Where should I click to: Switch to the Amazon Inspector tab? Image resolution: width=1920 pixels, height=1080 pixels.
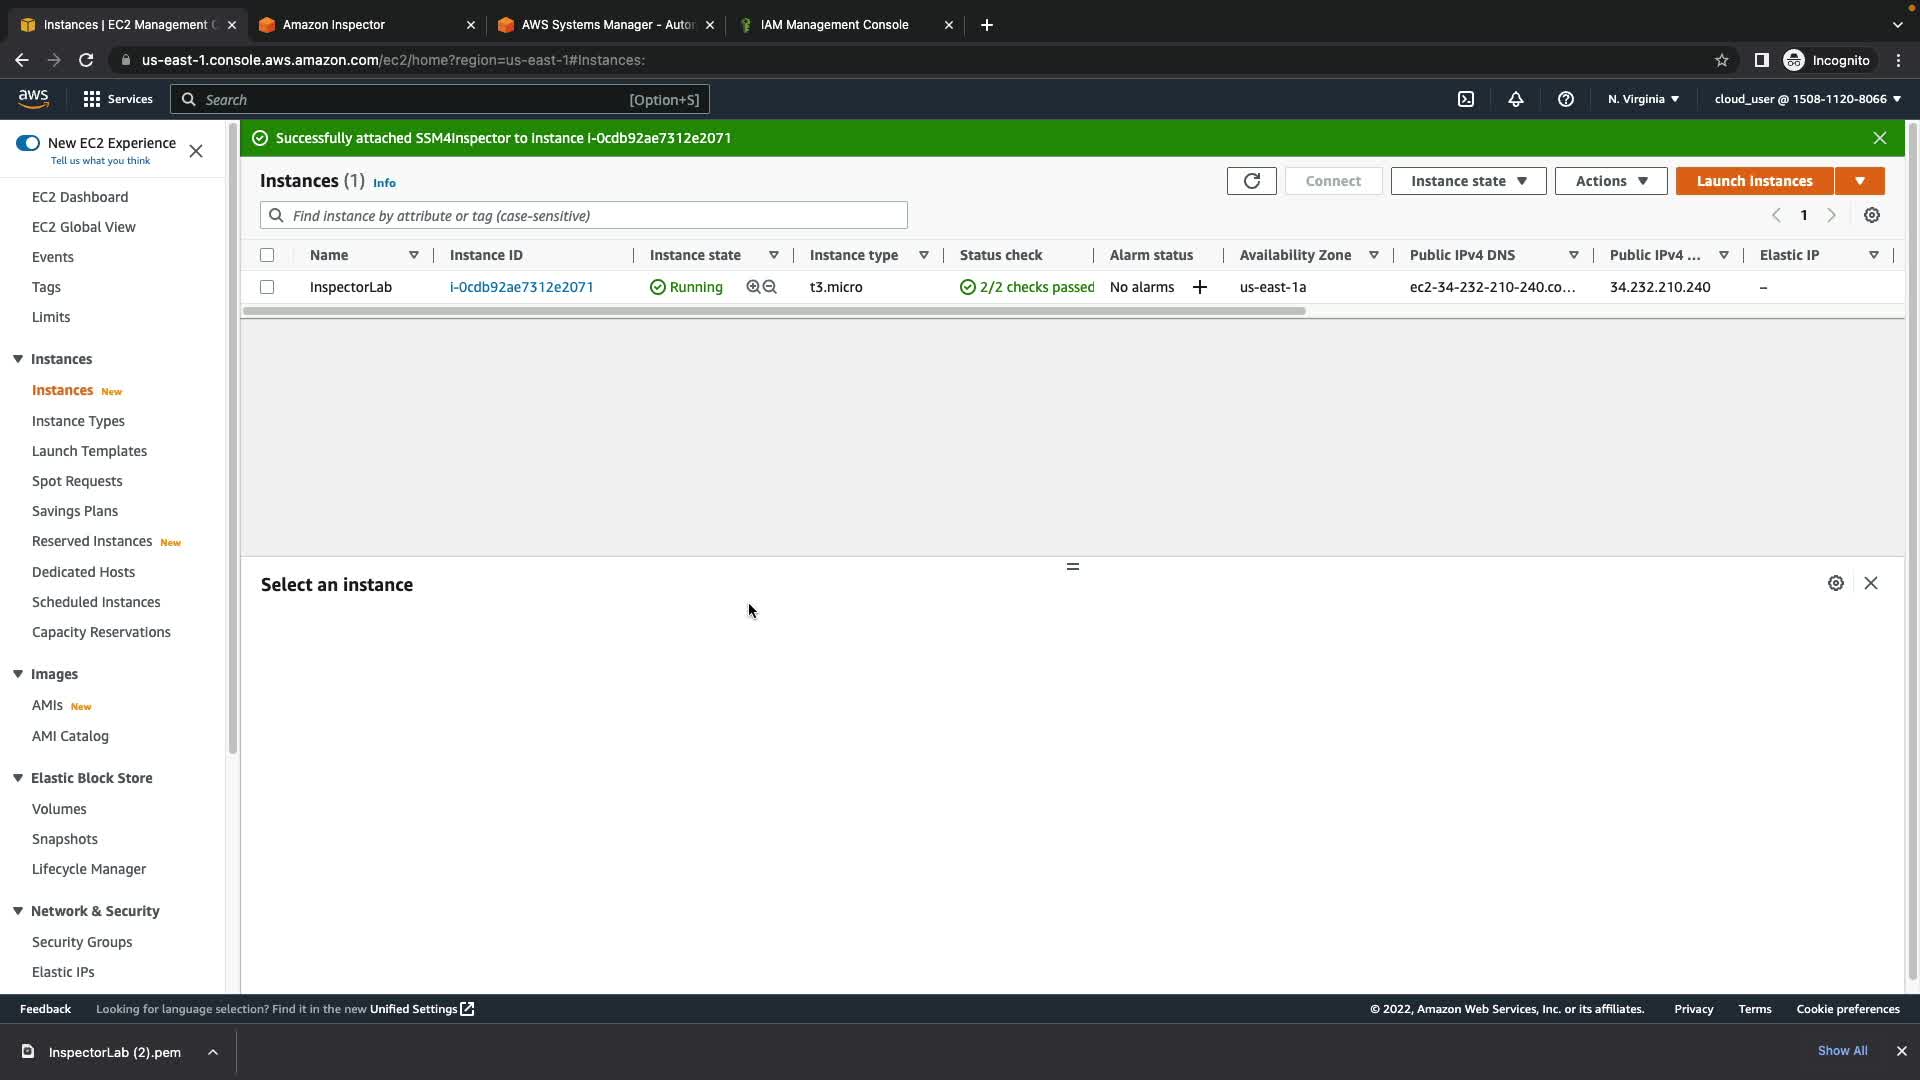(x=364, y=25)
